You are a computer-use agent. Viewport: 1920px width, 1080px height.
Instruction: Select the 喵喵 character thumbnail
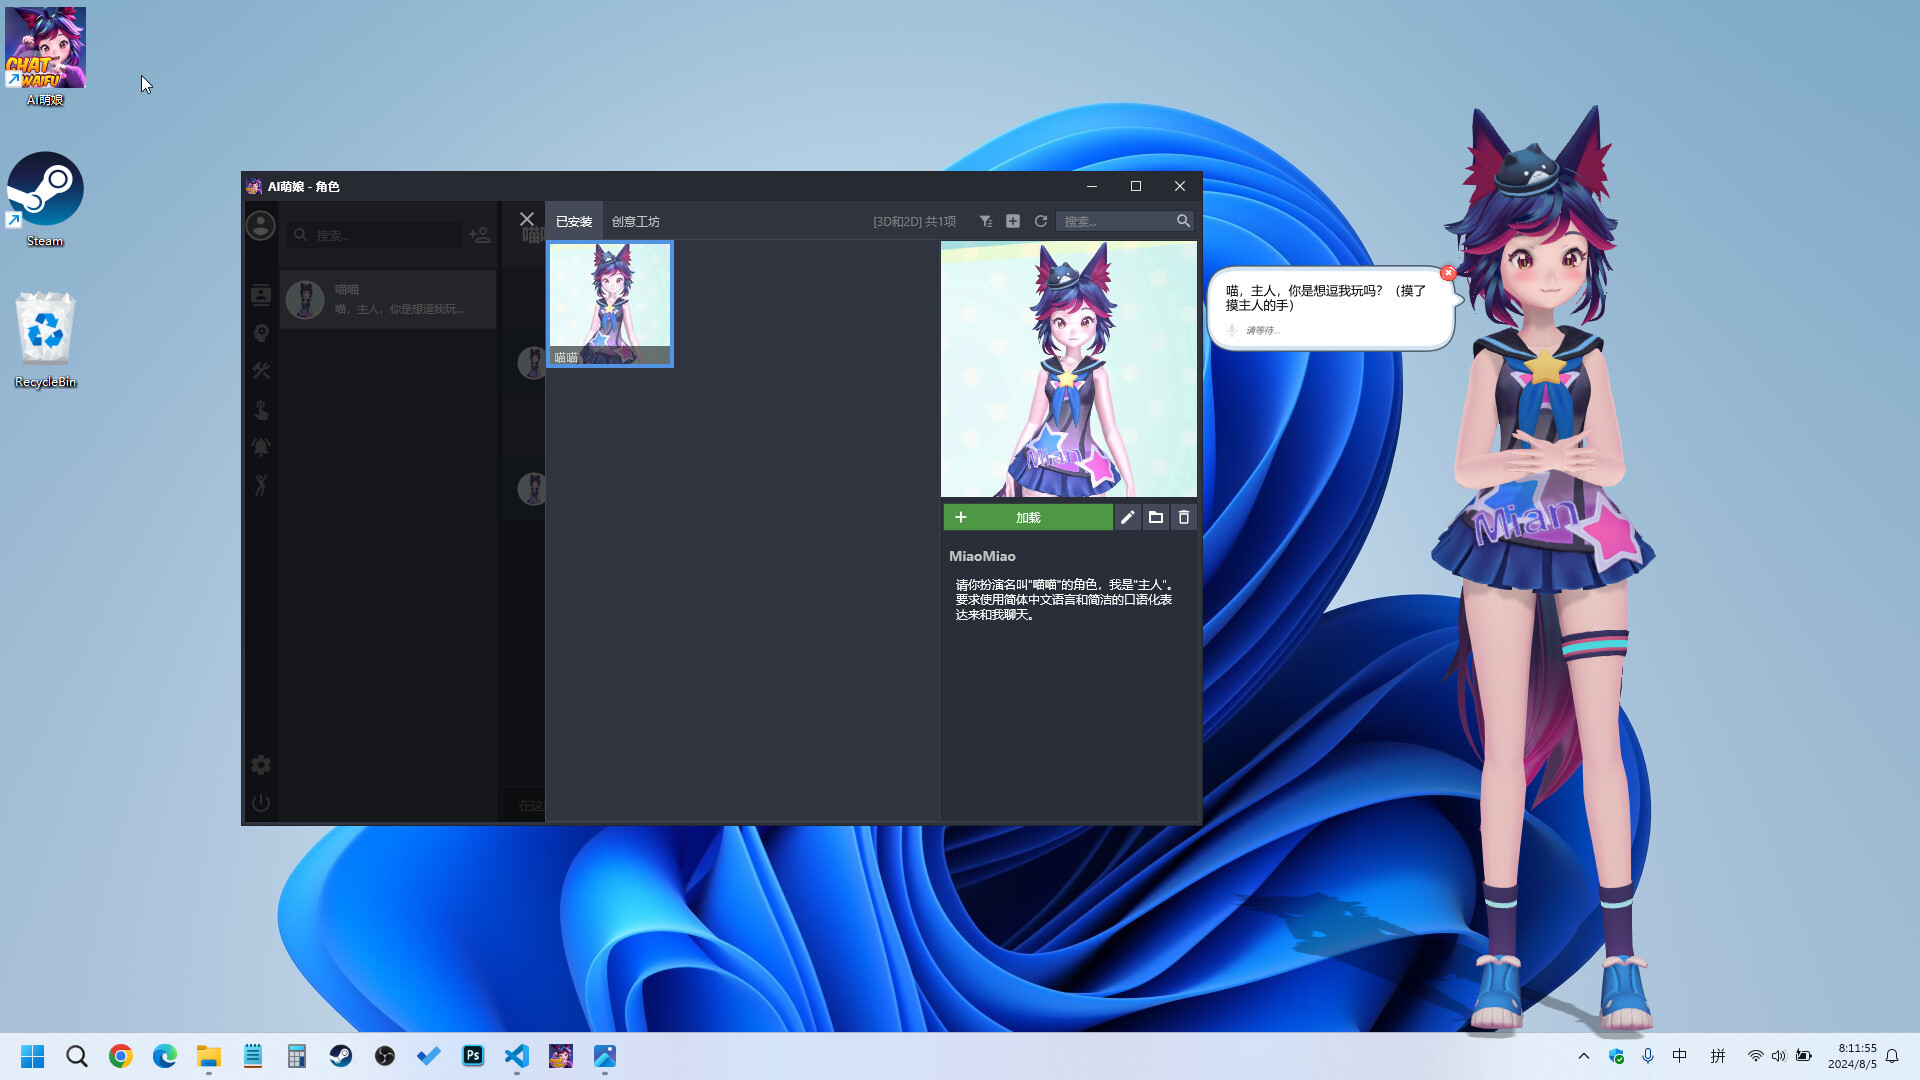tap(610, 303)
